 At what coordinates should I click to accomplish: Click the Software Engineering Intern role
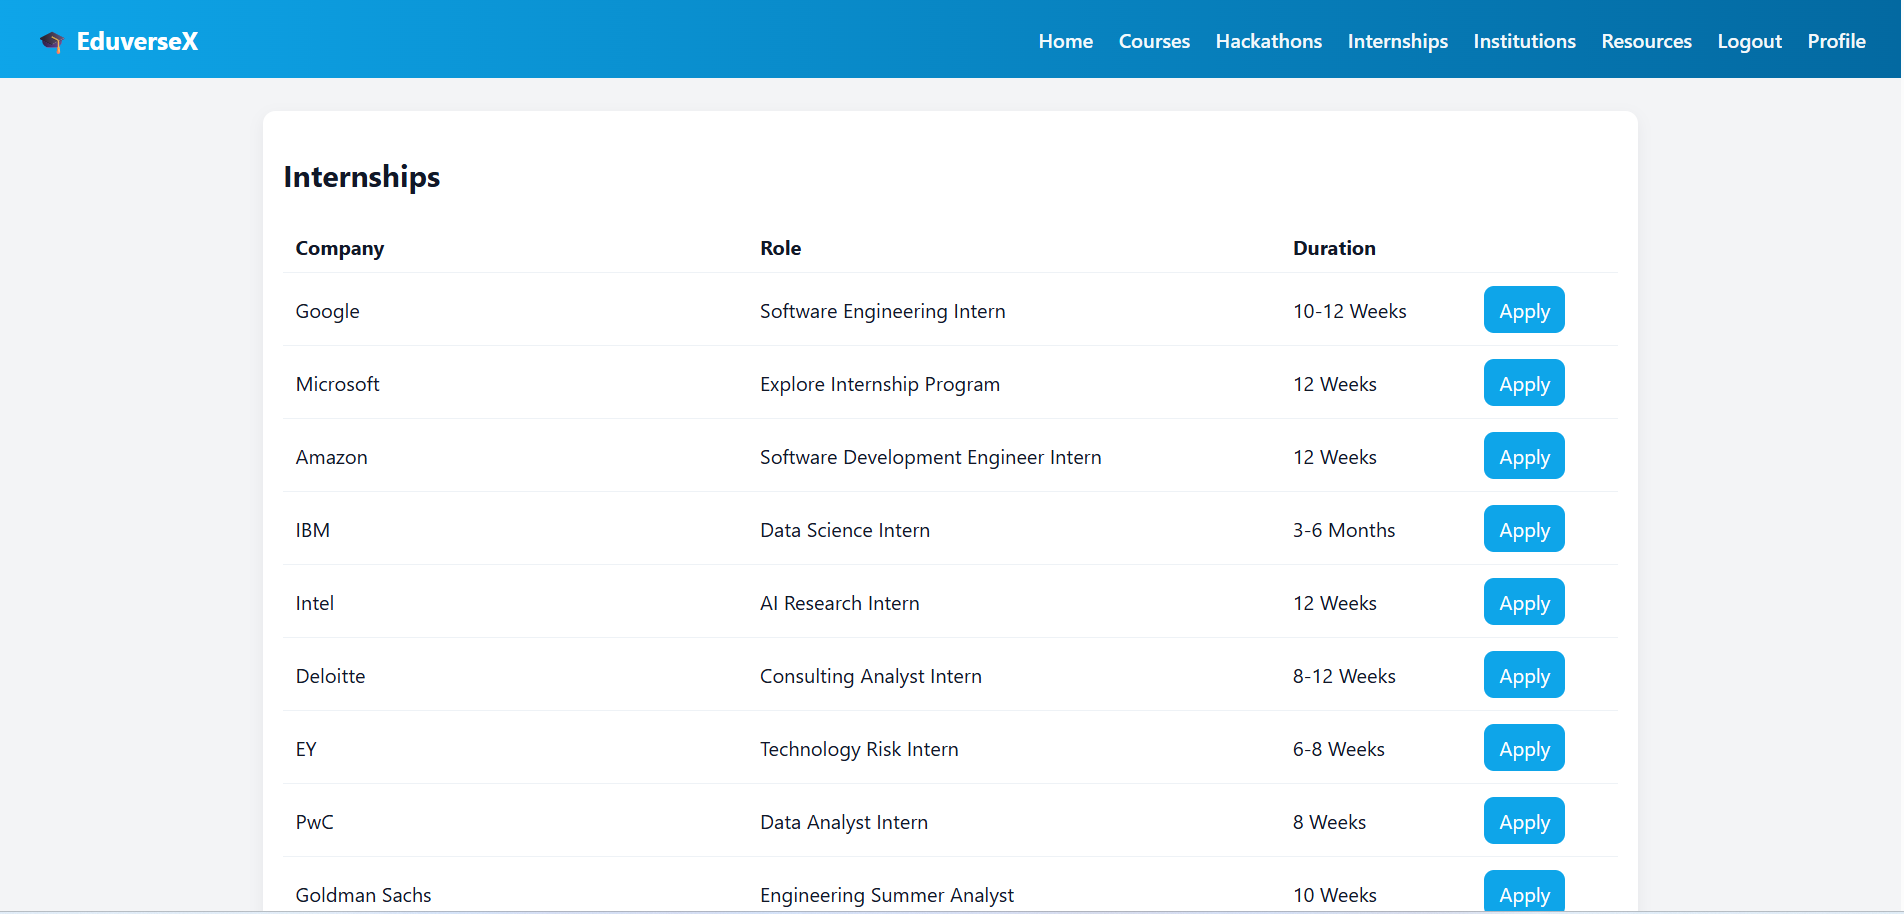(883, 311)
